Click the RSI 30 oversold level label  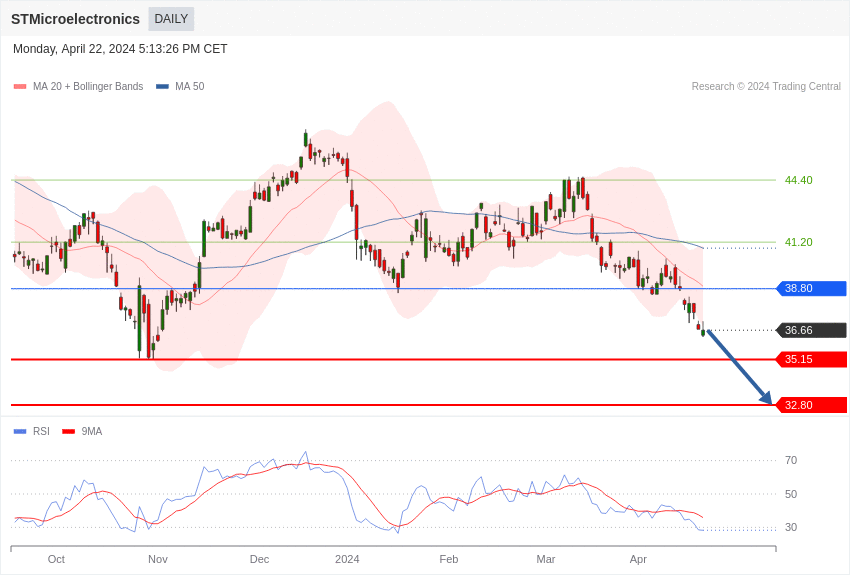pyautogui.click(x=791, y=528)
